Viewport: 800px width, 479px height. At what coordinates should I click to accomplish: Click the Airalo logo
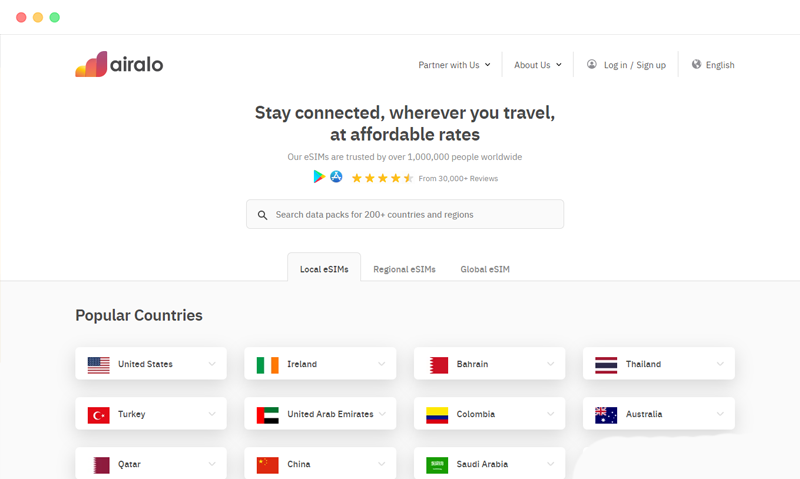coord(119,64)
